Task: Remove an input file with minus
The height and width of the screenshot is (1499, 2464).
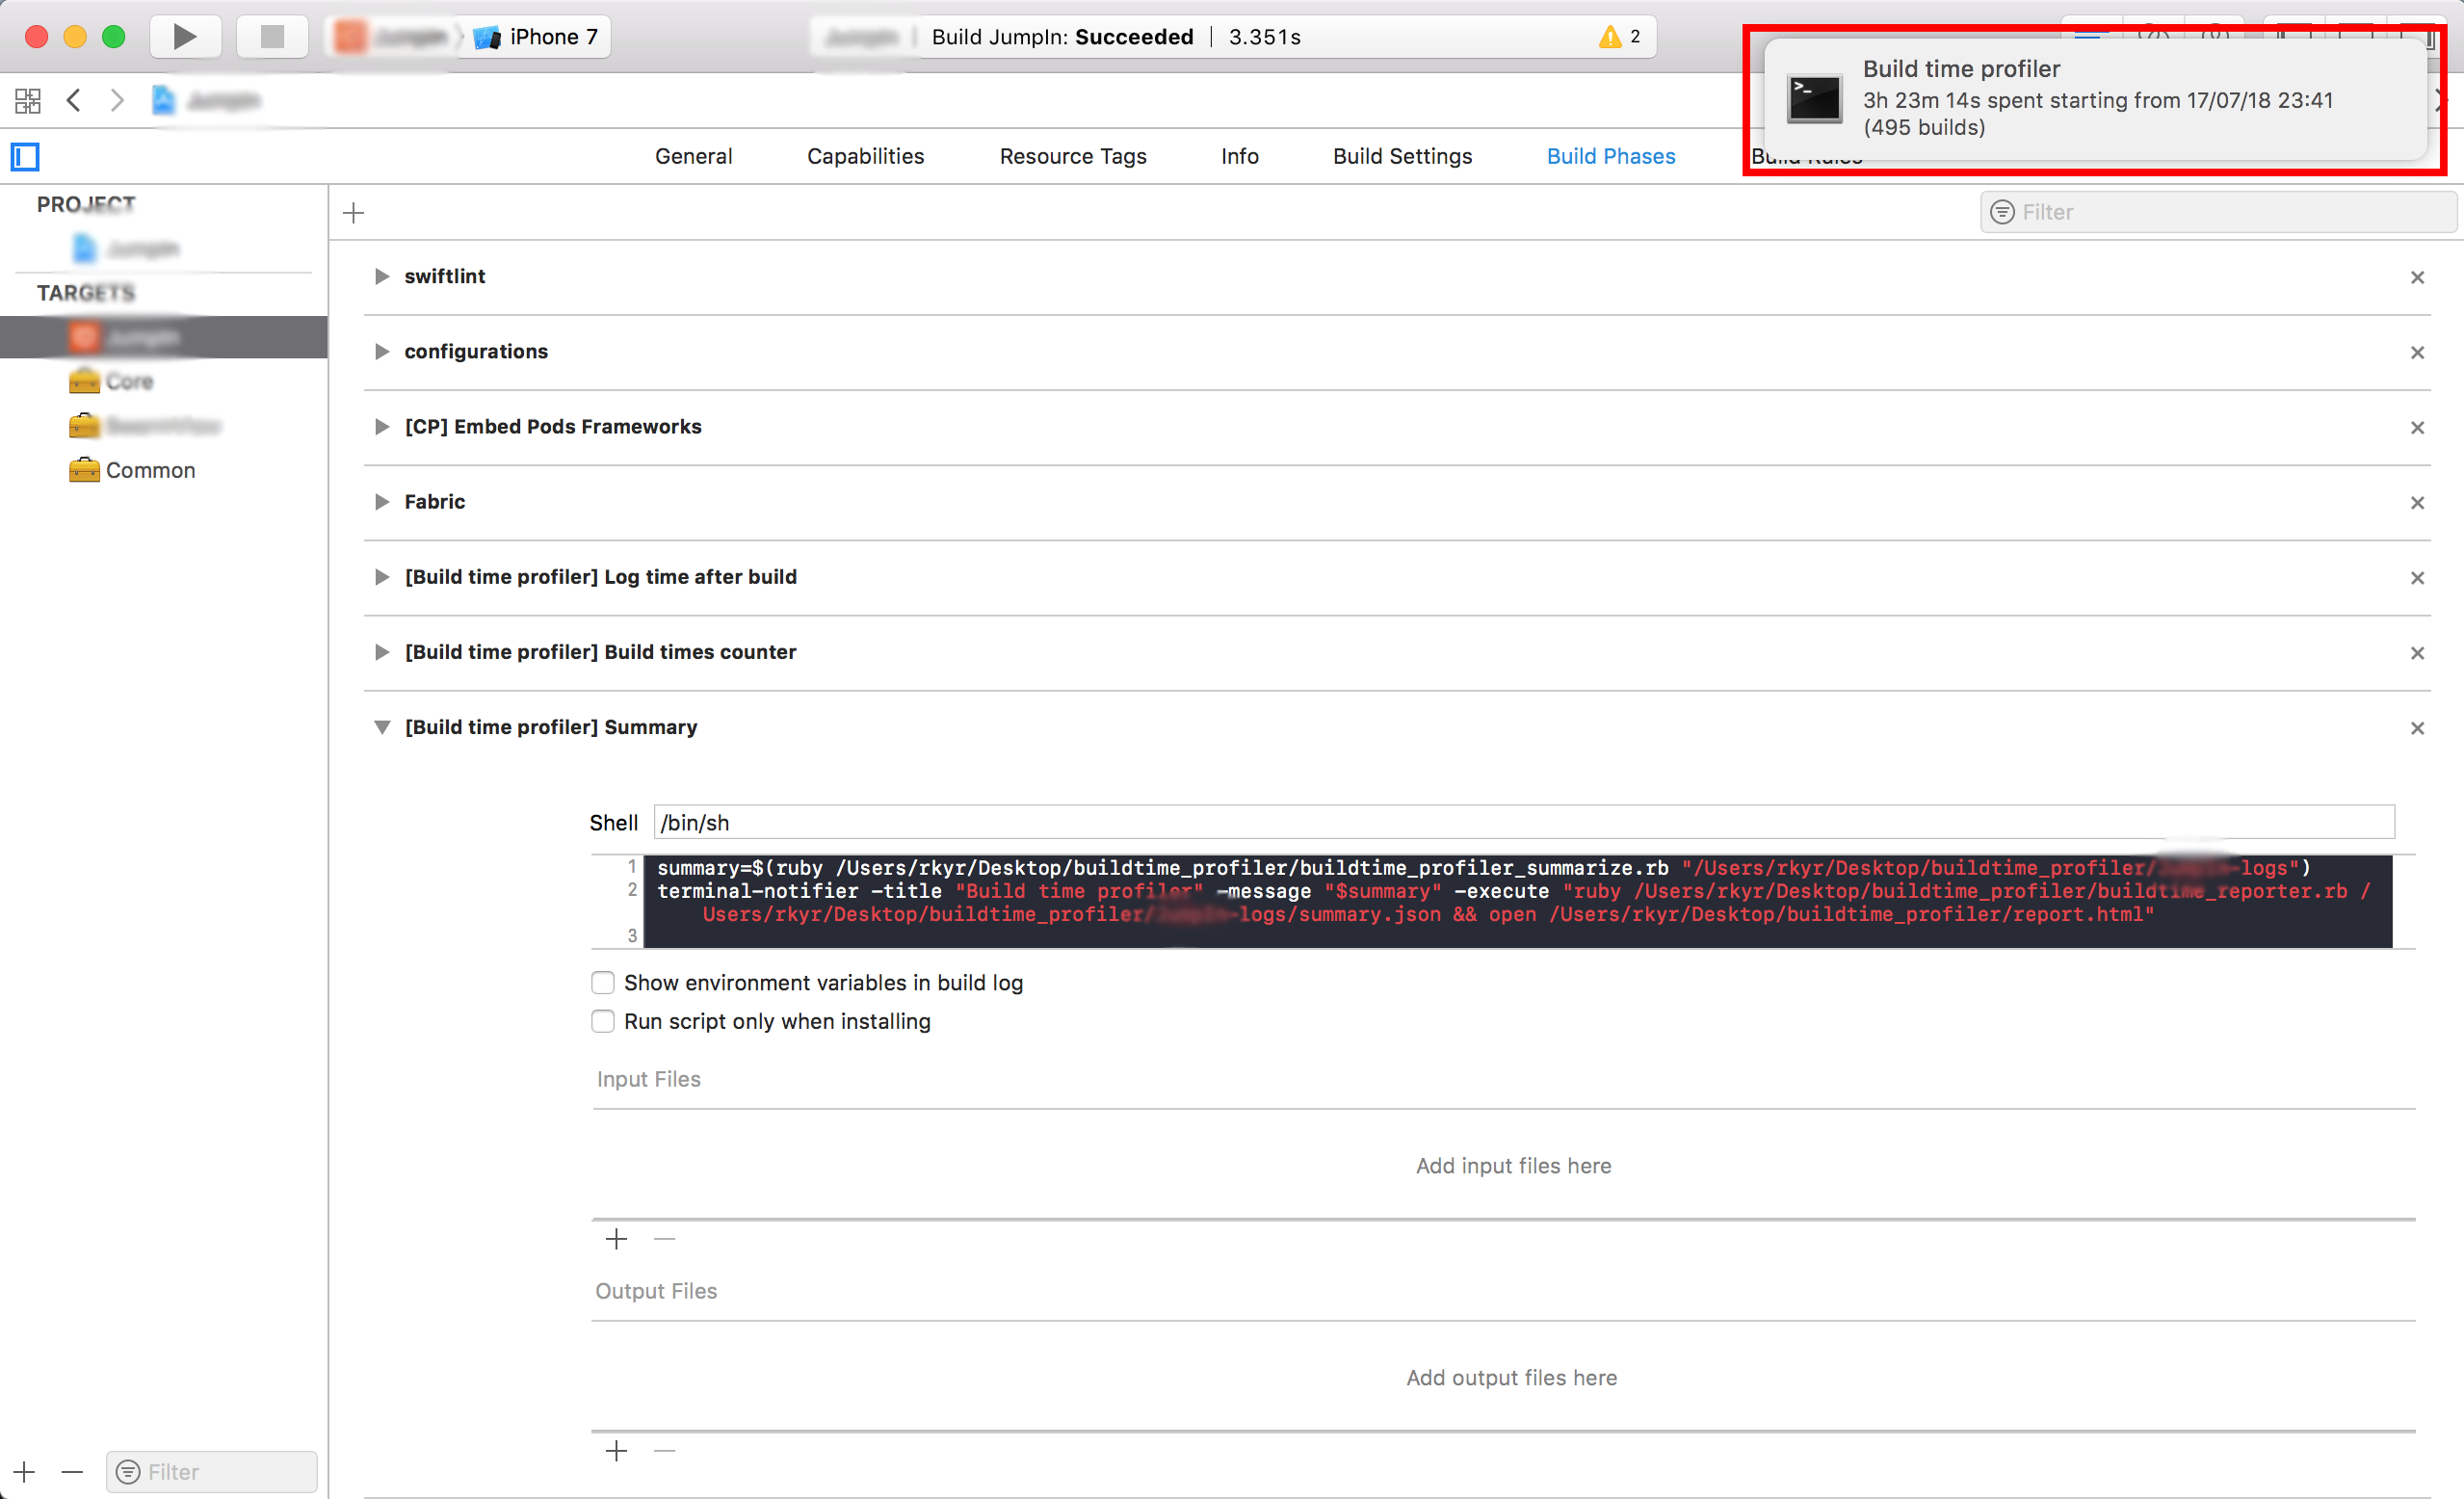Action: tap(664, 1238)
